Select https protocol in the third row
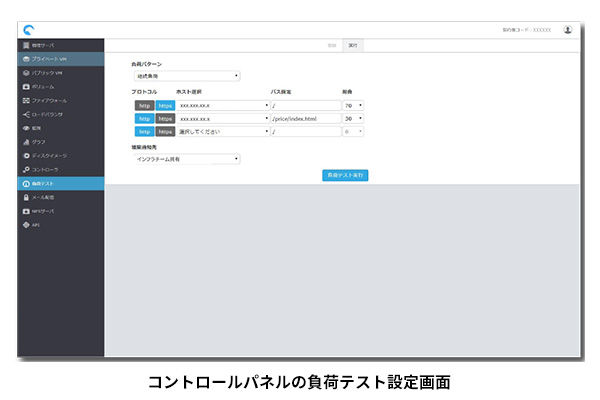Viewport: 600px width, 400px height. point(165,131)
